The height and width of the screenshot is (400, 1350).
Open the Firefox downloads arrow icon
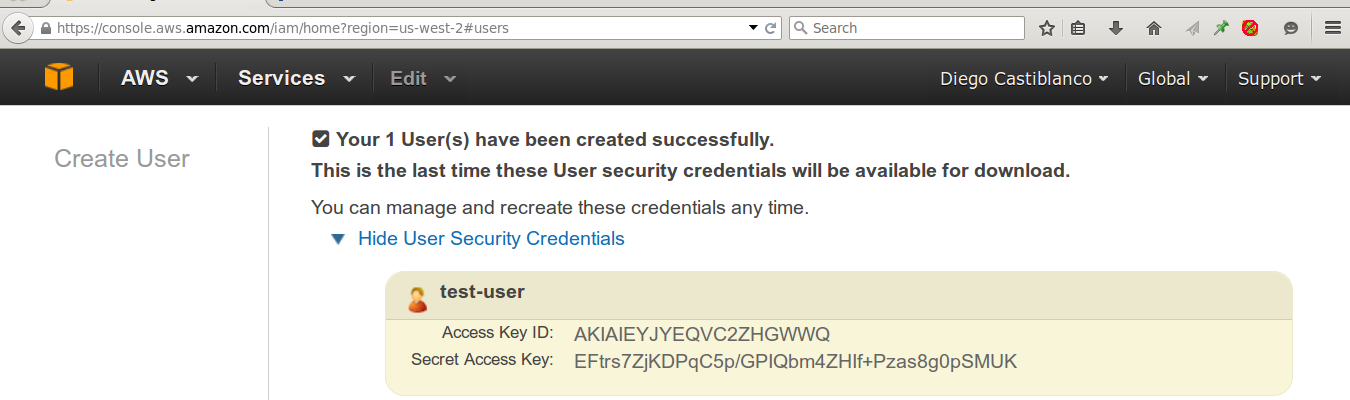coord(1116,28)
